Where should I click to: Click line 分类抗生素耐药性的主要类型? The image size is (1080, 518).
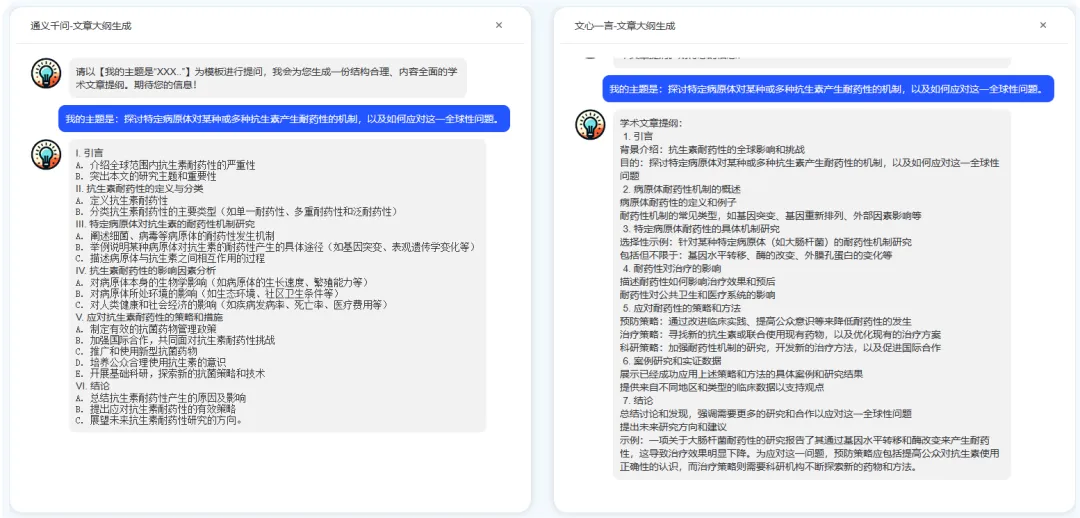236,211
